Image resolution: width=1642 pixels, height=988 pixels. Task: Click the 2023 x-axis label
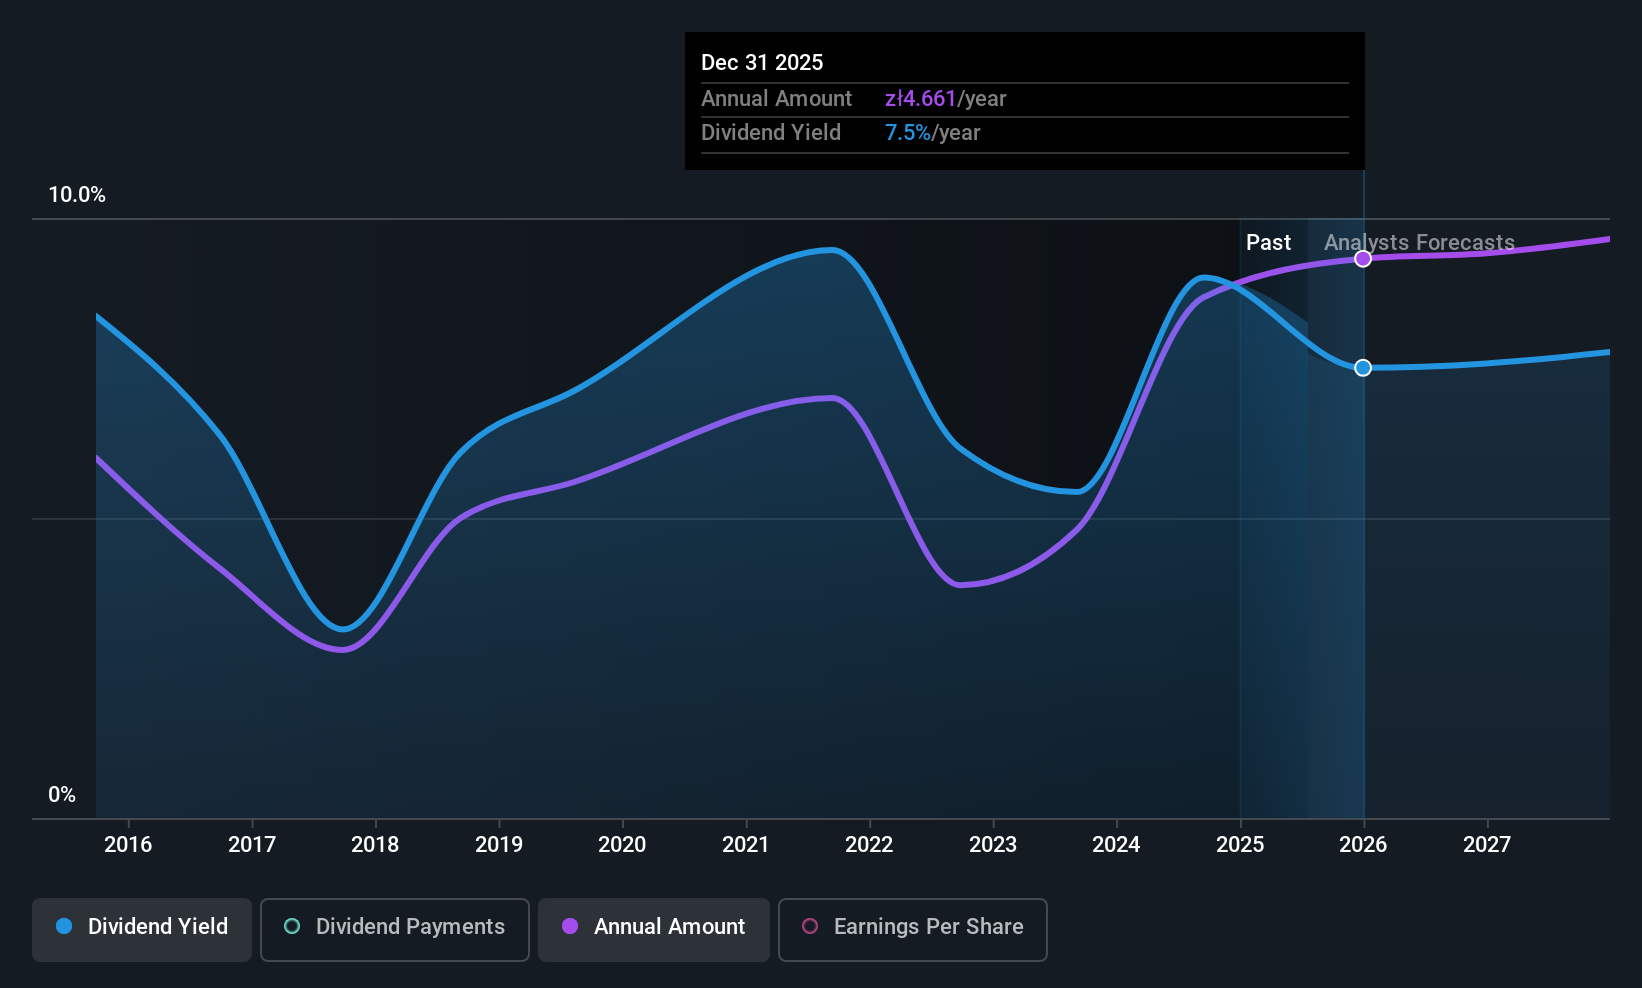coord(993,845)
